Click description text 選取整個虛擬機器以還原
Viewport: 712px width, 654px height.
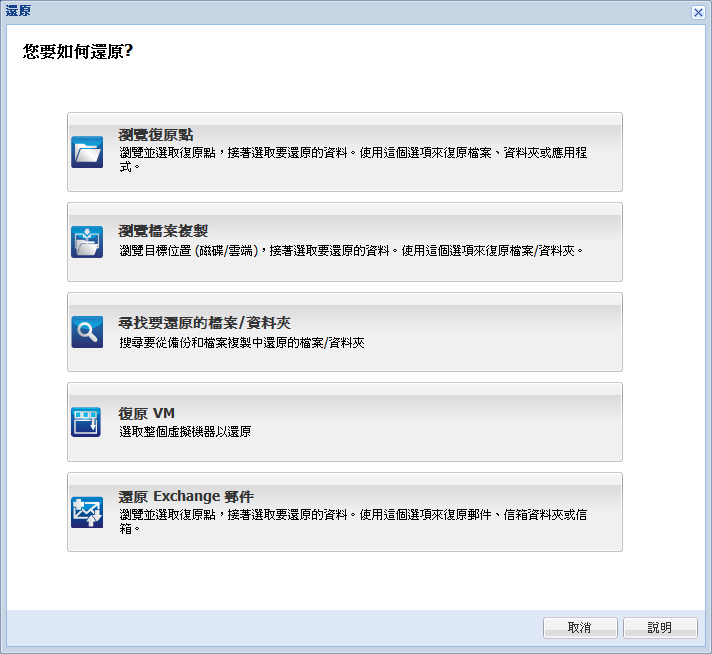coord(185,431)
